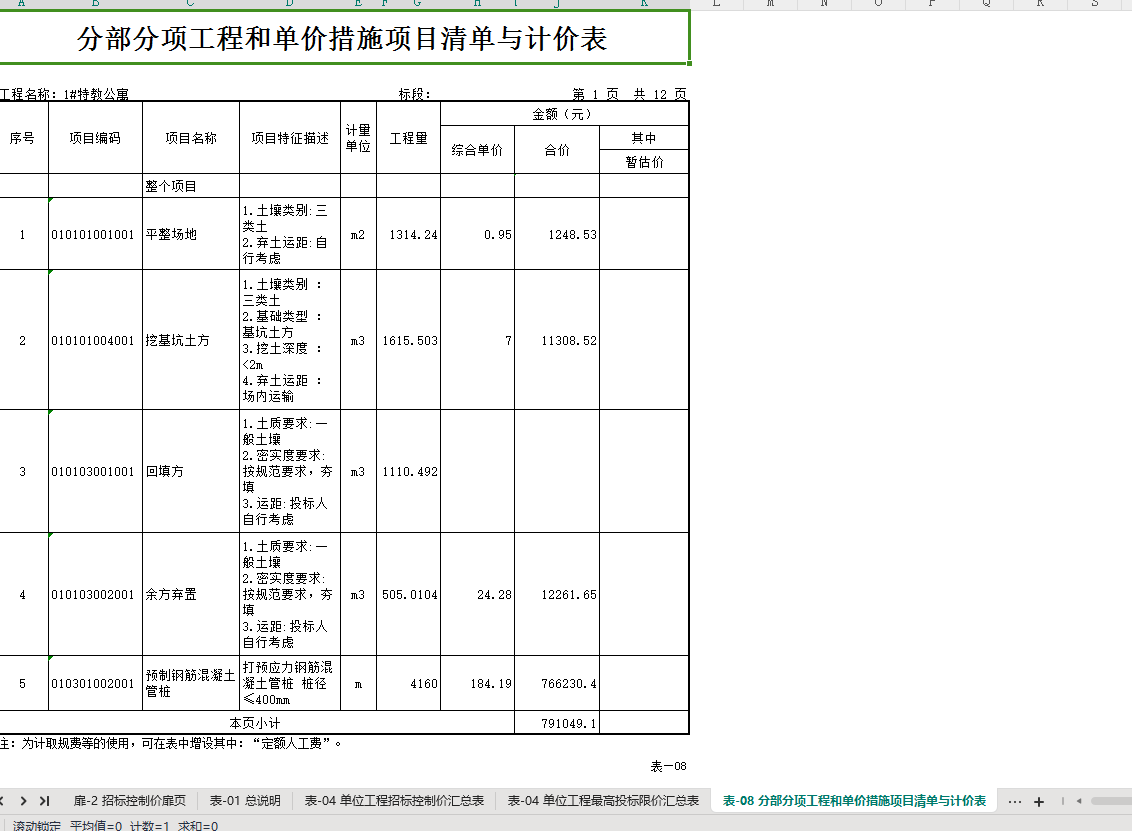
Task: Select the active 表-08 sheet tab
Action: (854, 801)
